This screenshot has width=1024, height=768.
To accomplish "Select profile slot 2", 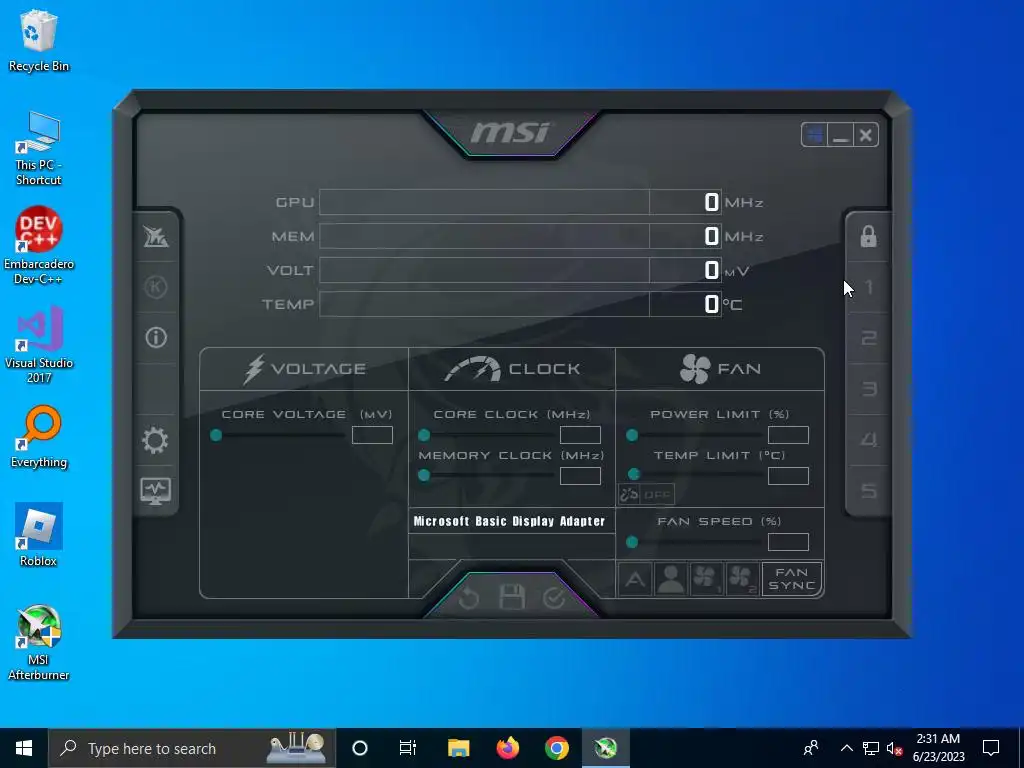I will 868,338.
